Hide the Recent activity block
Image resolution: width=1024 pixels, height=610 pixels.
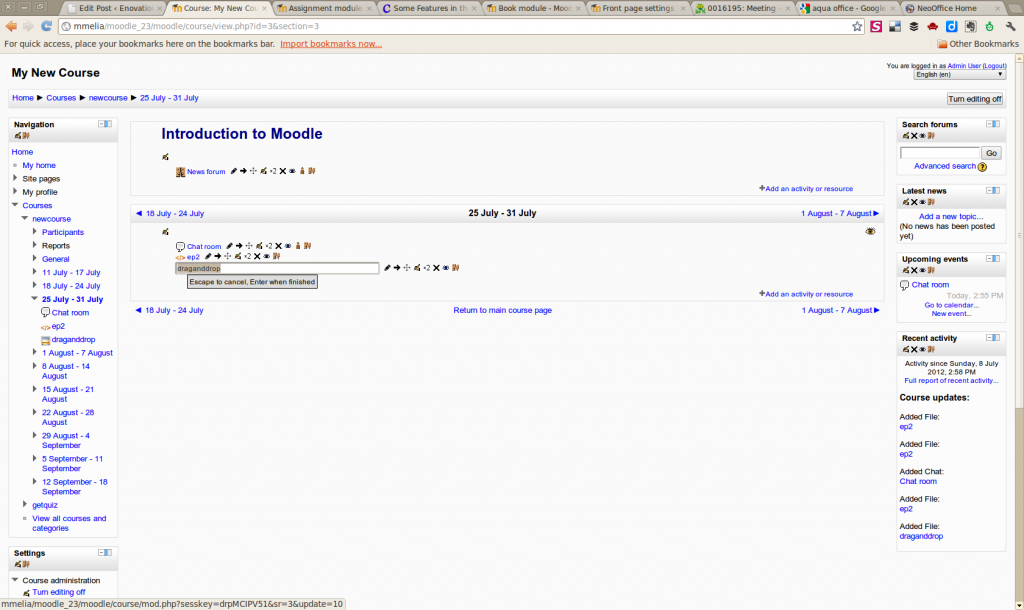coord(923,349)
